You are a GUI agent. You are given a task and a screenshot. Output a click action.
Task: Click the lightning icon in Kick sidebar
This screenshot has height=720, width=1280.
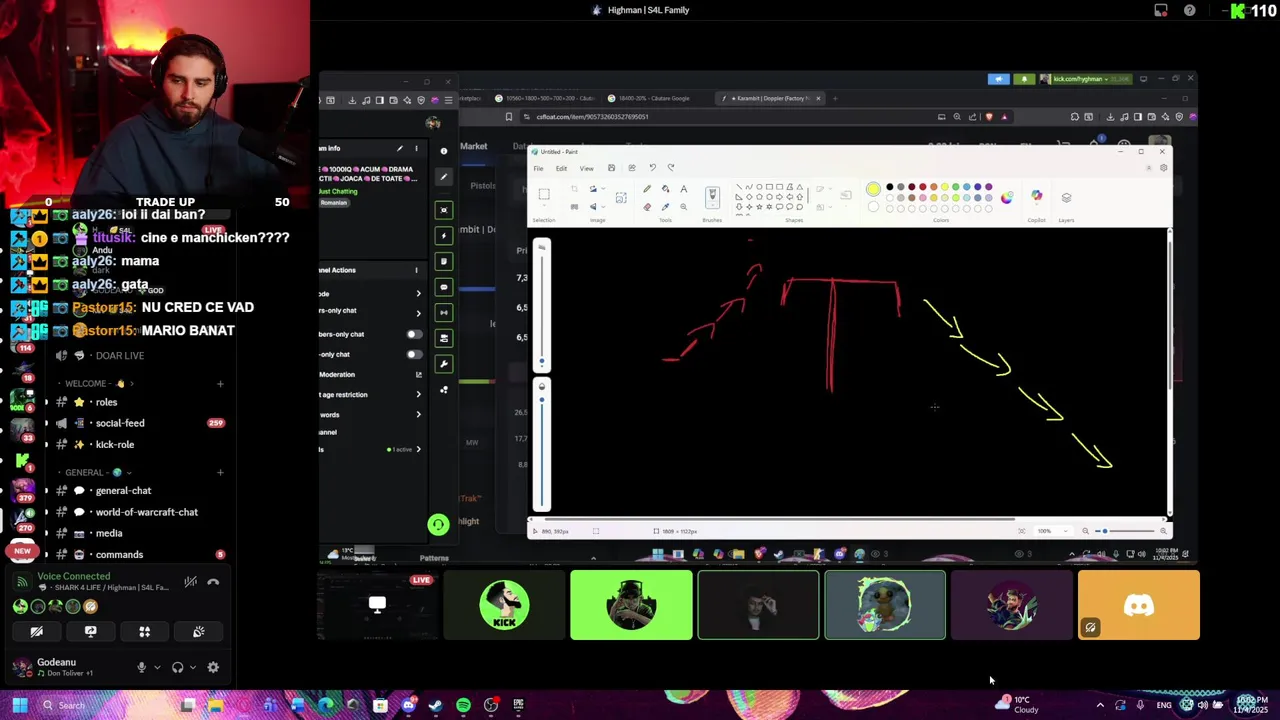pos(444,236)
